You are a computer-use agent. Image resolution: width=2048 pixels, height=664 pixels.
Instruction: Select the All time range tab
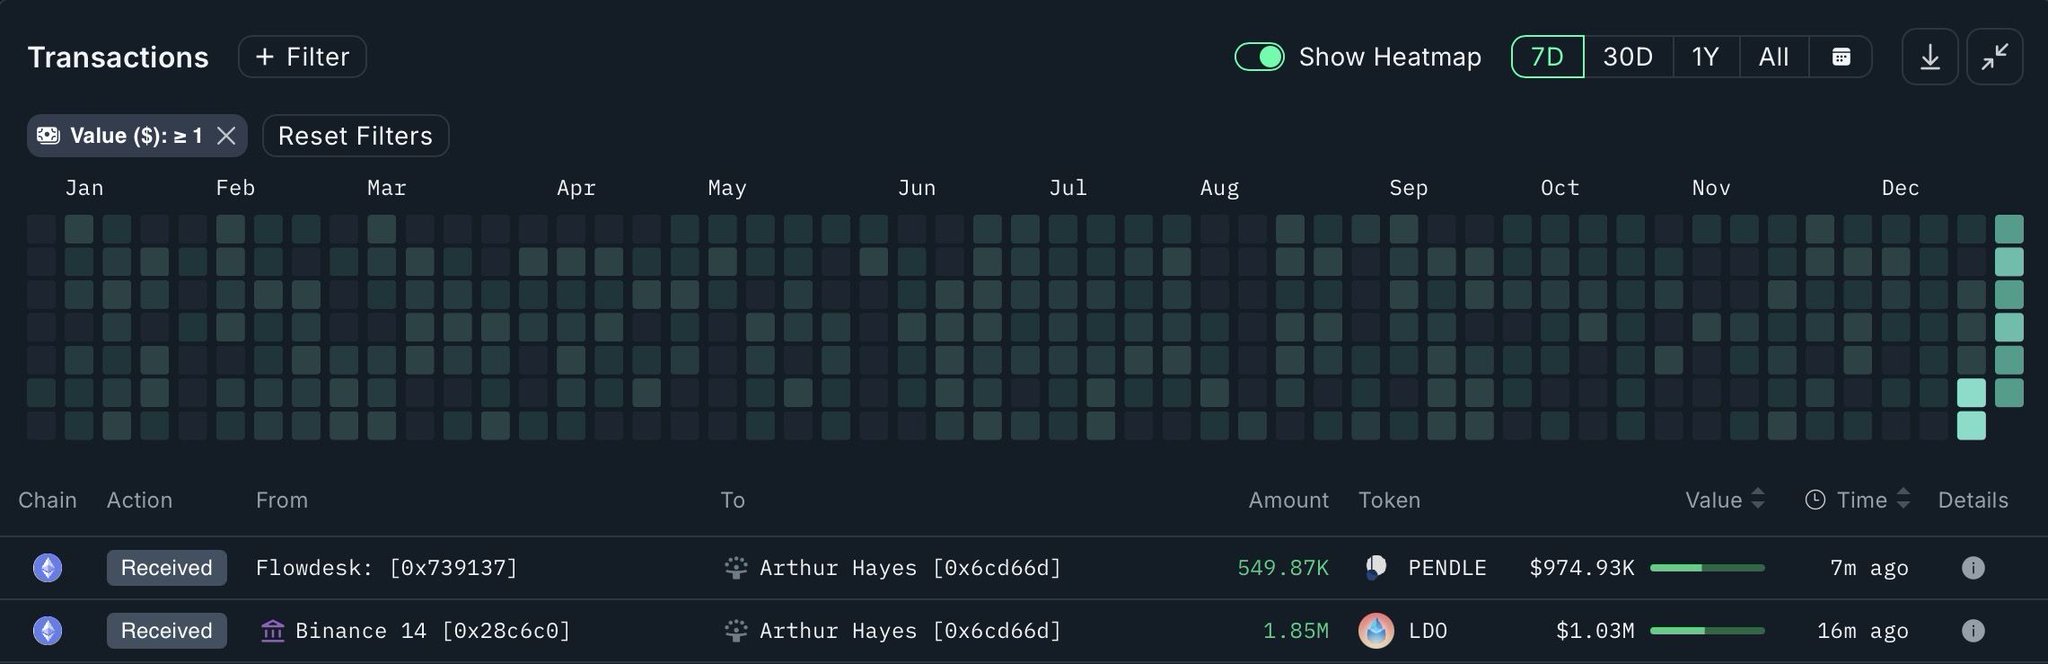pyautogui.click(x=1773, y=57)
